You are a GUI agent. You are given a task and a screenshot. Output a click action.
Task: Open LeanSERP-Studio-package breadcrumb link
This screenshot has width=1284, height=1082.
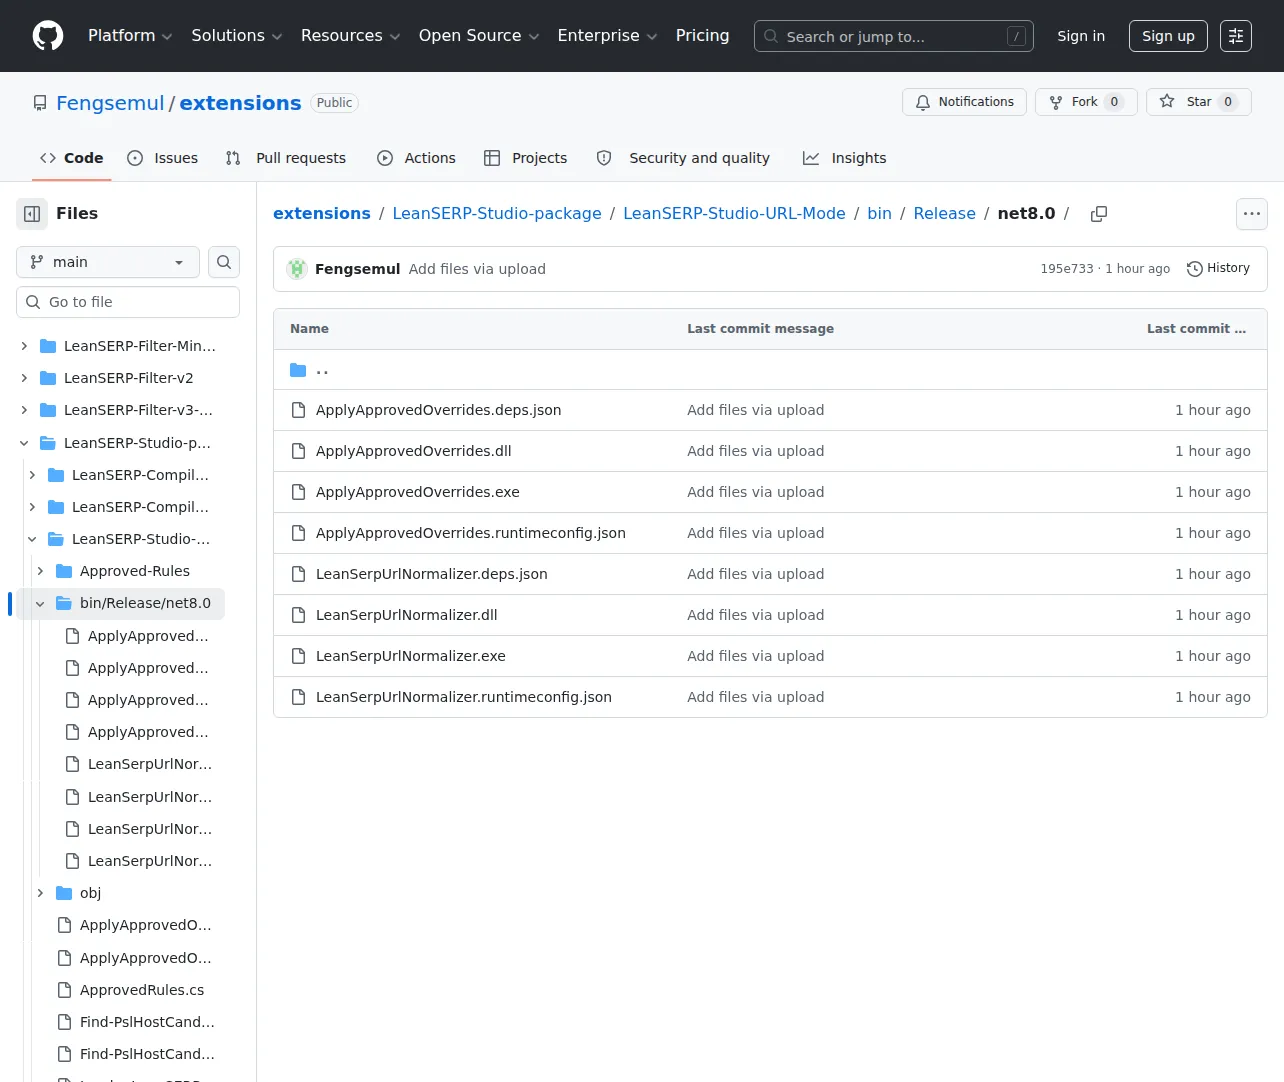497,214
